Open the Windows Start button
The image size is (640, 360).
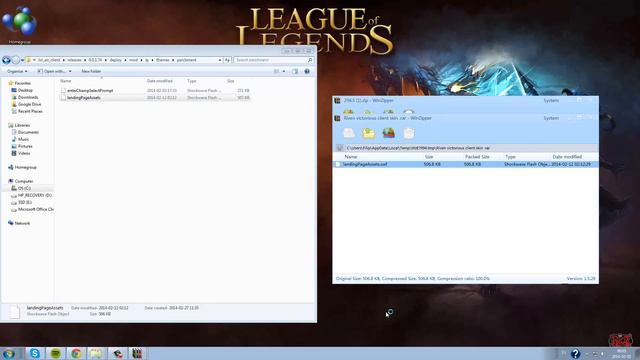point(9,353)
